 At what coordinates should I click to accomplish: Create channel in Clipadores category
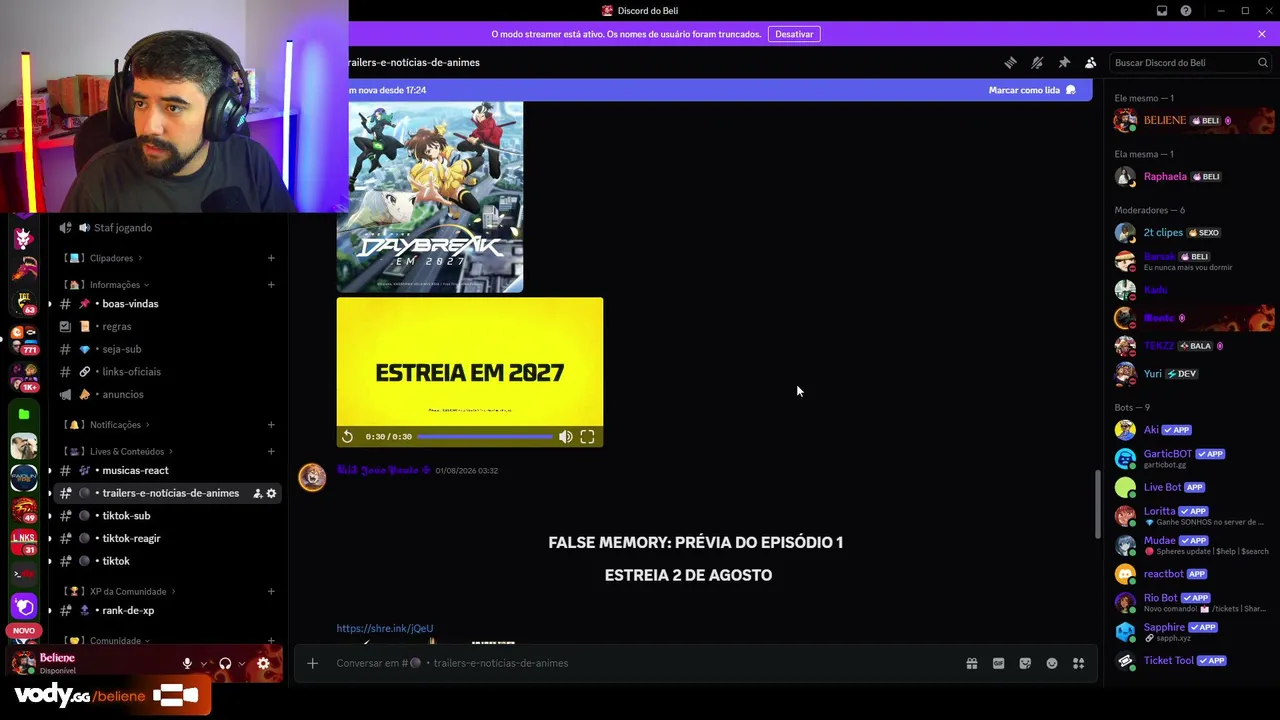click(x=271, y=258)
